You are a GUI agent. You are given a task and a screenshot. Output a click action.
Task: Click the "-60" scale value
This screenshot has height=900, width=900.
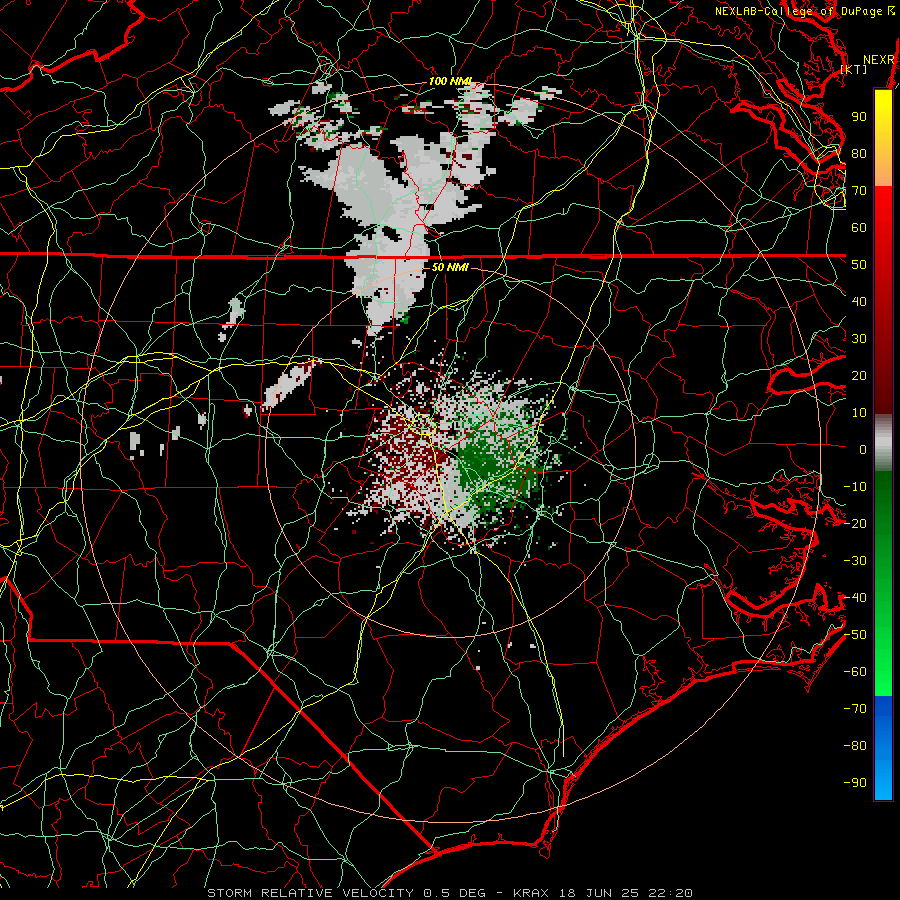[x=855, y=672]
